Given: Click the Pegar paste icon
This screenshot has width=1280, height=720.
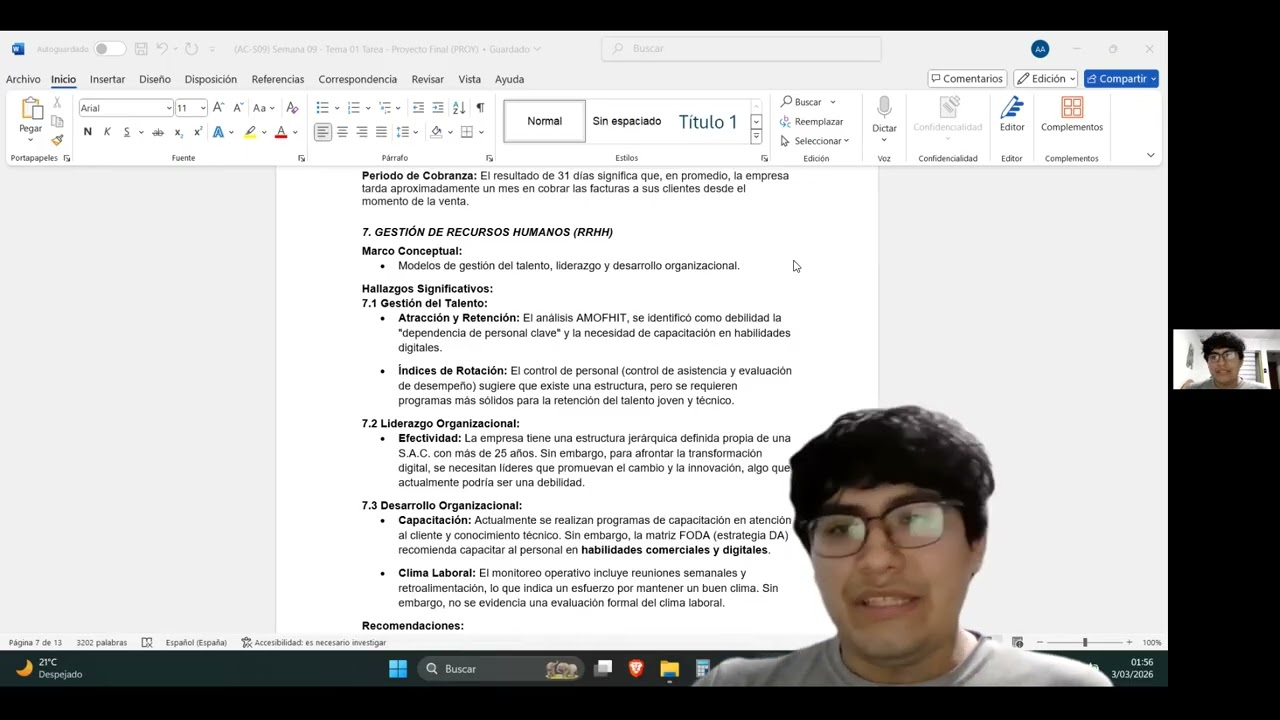Looking at the screenshot, I should pos(31,109).
